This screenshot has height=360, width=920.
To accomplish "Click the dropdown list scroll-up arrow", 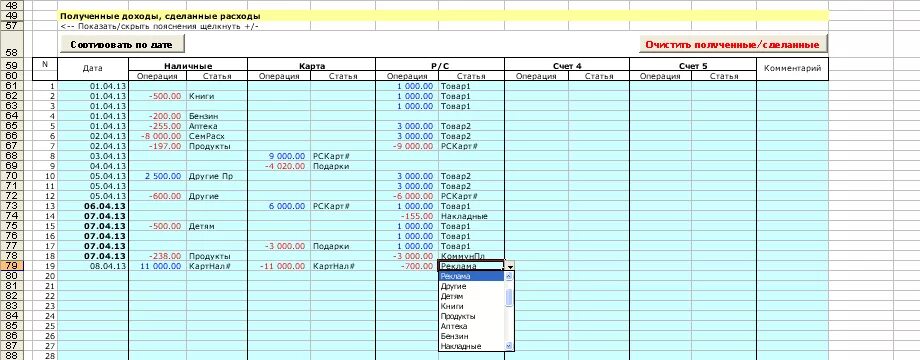I will 509,276.
